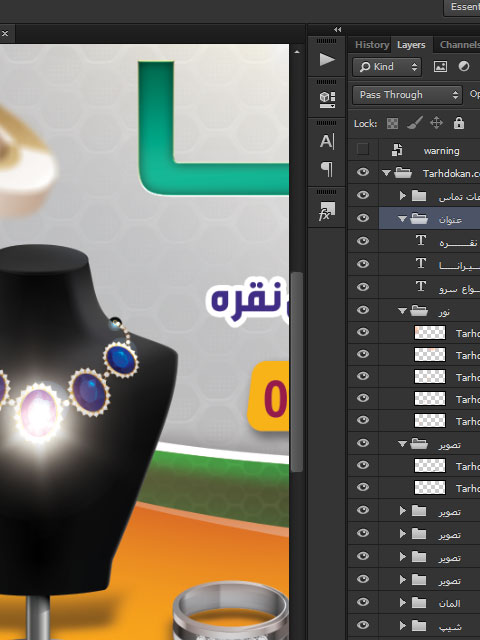The width and height of the screenshot is (480, 640).
Task: Hide the Tarhdokan.com group
Action: click(x=363, y=172)
